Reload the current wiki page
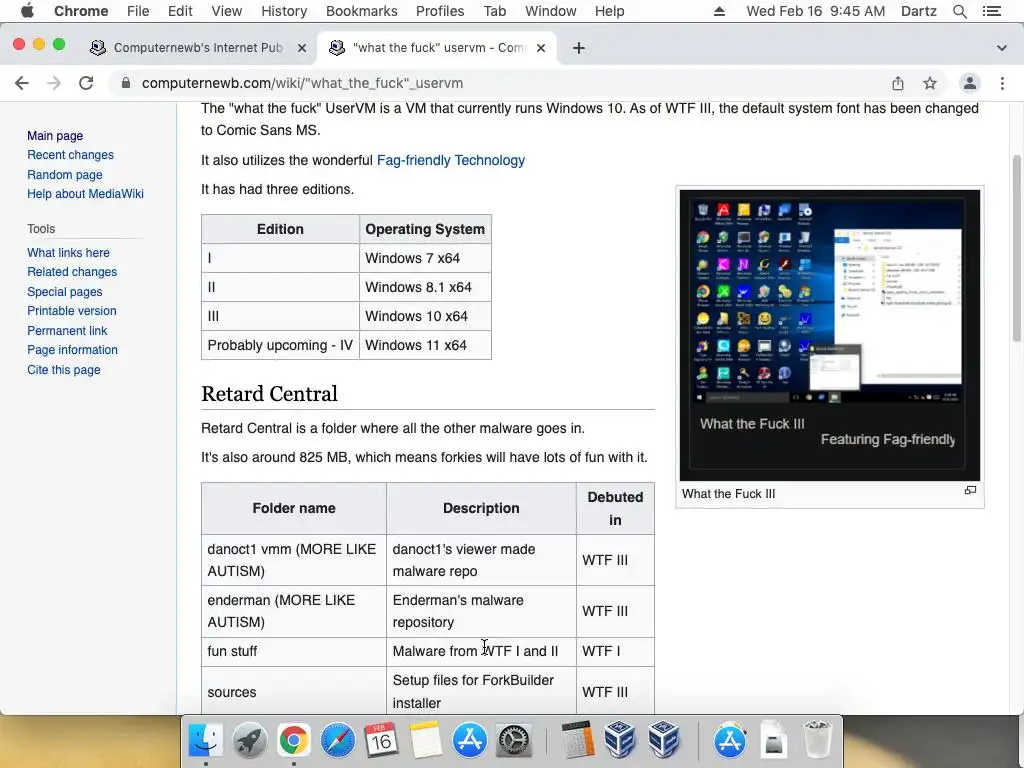This screenshot has height=768, width=1024. (86, 83)
